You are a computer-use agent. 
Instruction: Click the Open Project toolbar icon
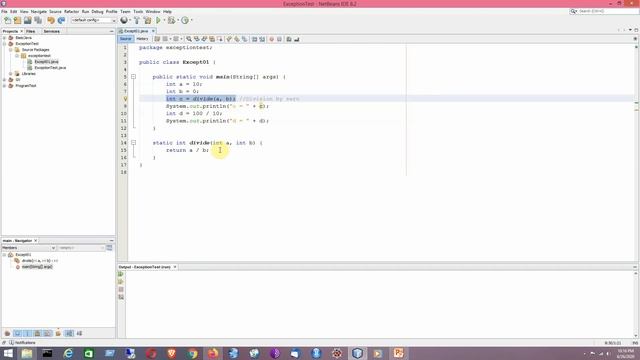pyautogui.click(x=27, y=20)
